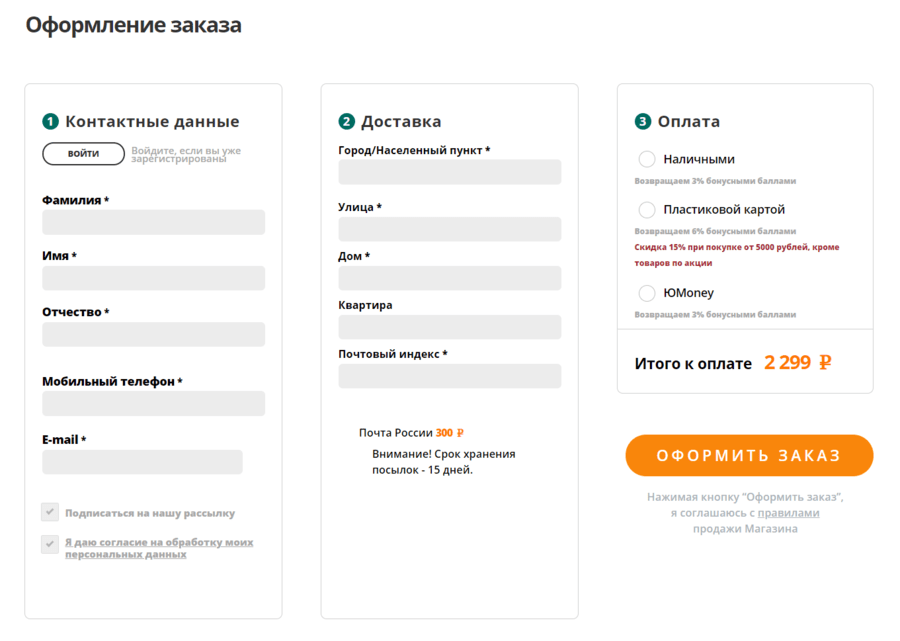Click the Город/Населенный пункт field
This screenshot has width=900, height=641.
tap(449, 172)
